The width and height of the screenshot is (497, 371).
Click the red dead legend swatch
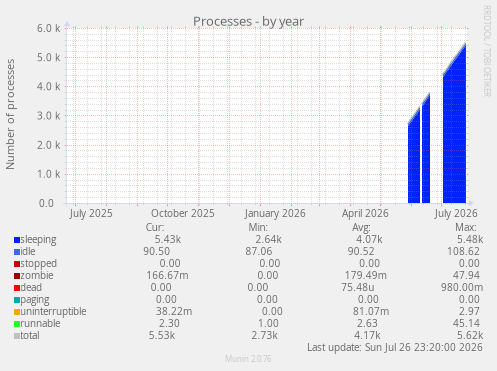click(17, 288)
